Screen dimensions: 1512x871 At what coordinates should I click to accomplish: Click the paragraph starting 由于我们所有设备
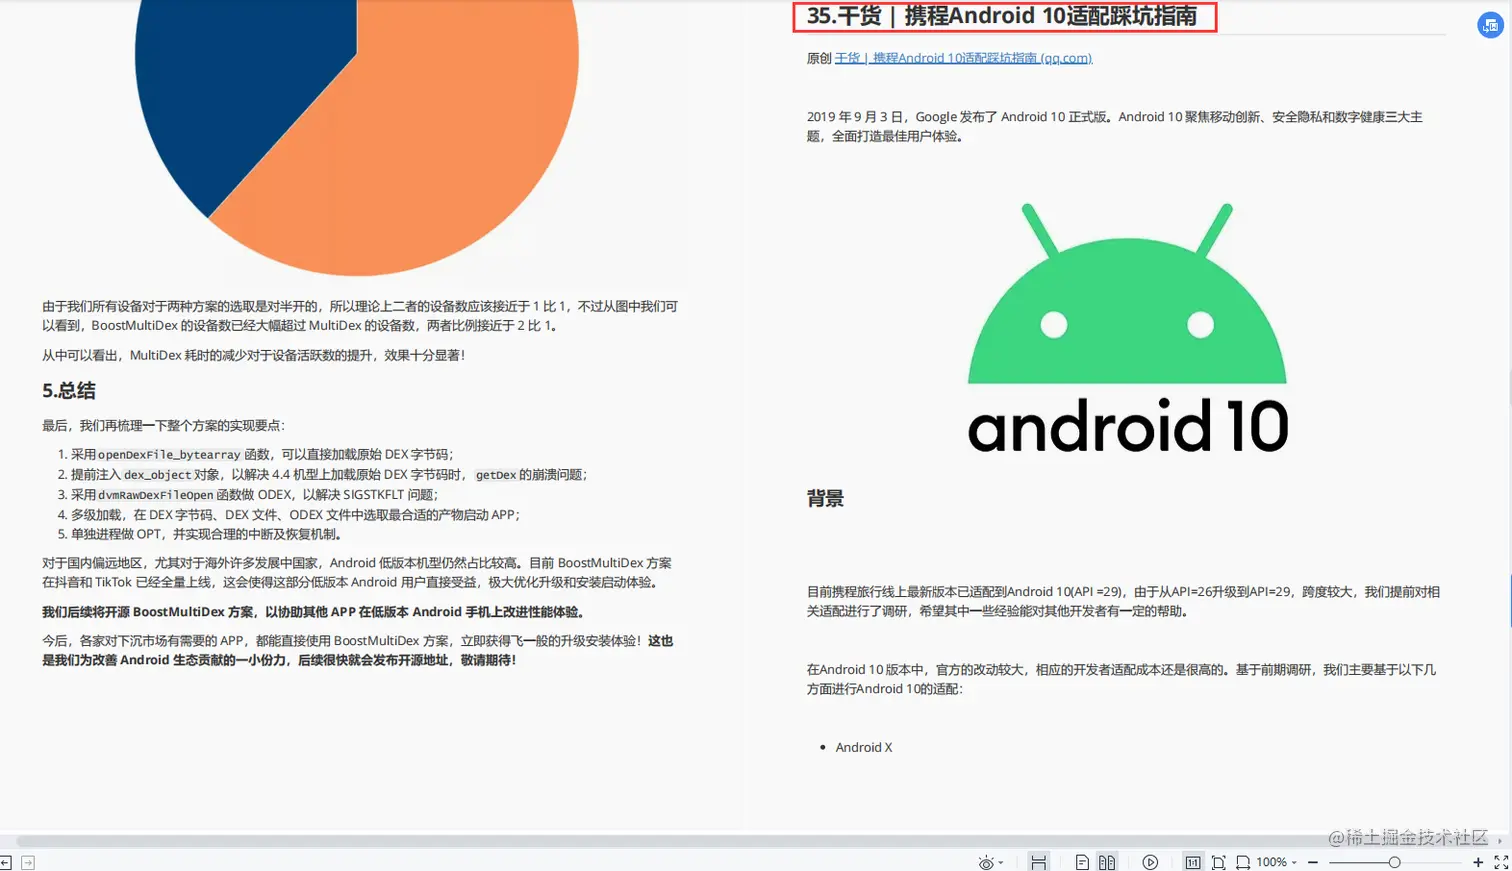pos(360,315)
